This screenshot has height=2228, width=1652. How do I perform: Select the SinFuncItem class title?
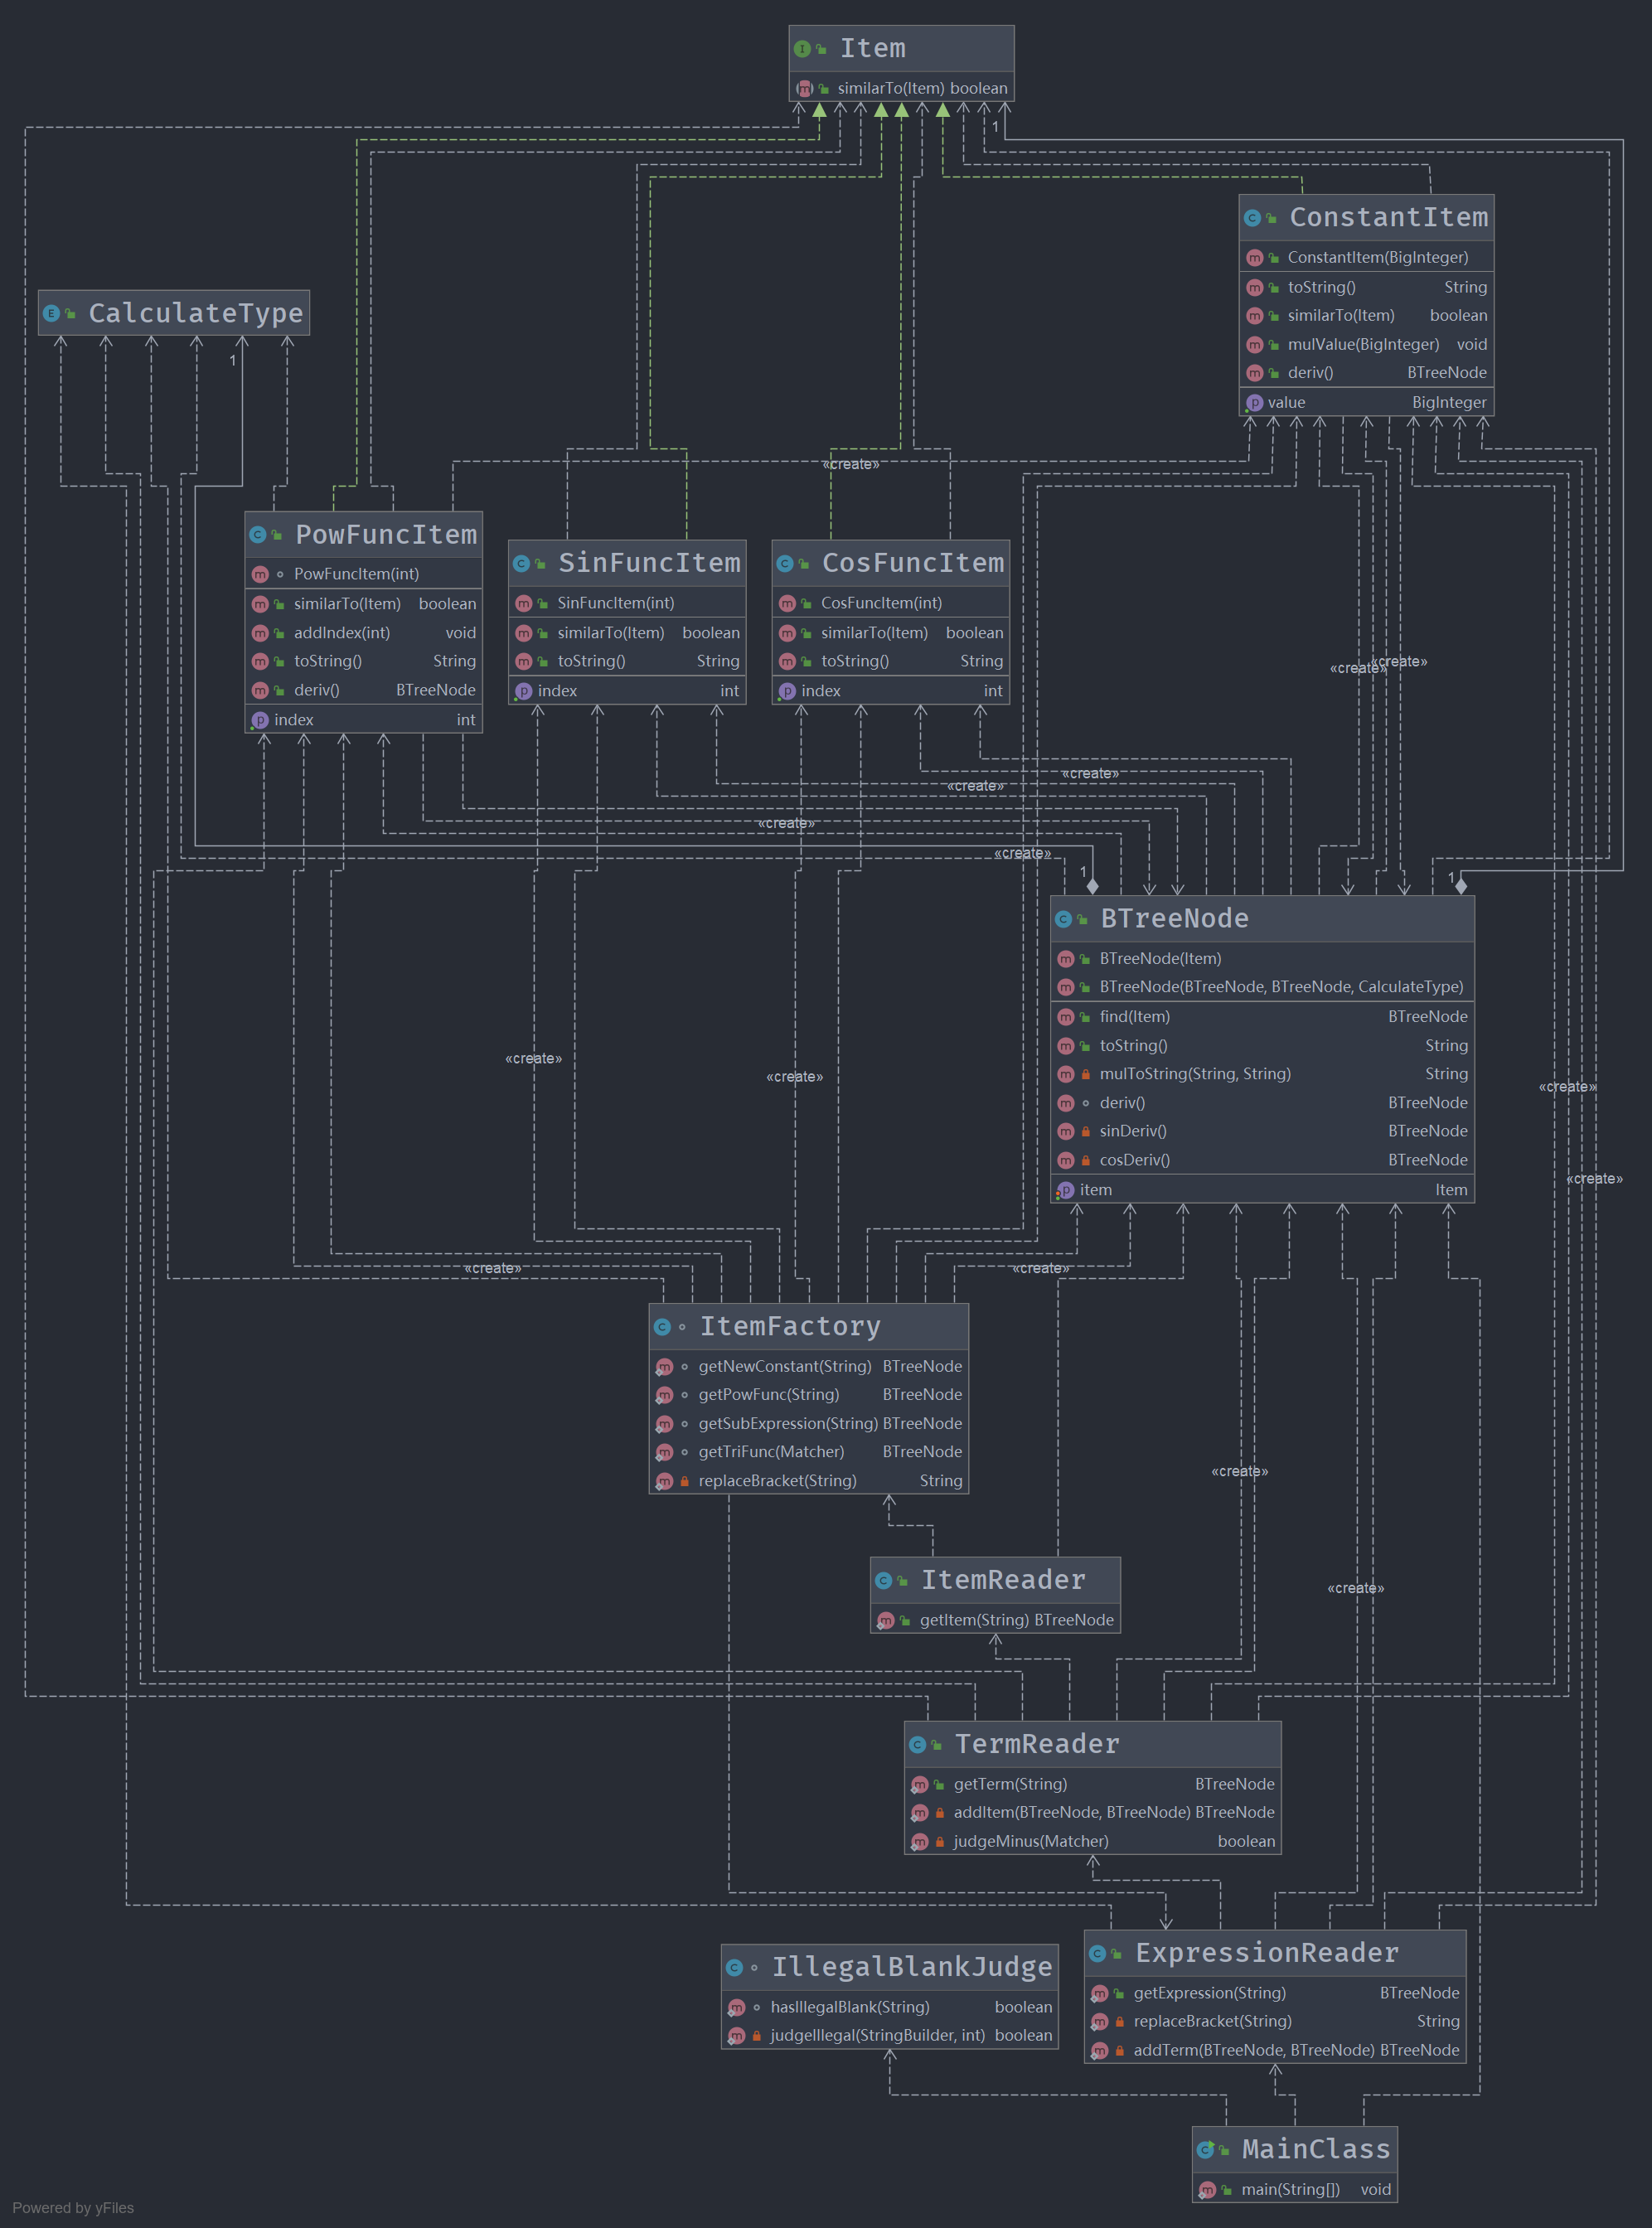(649, 563)
